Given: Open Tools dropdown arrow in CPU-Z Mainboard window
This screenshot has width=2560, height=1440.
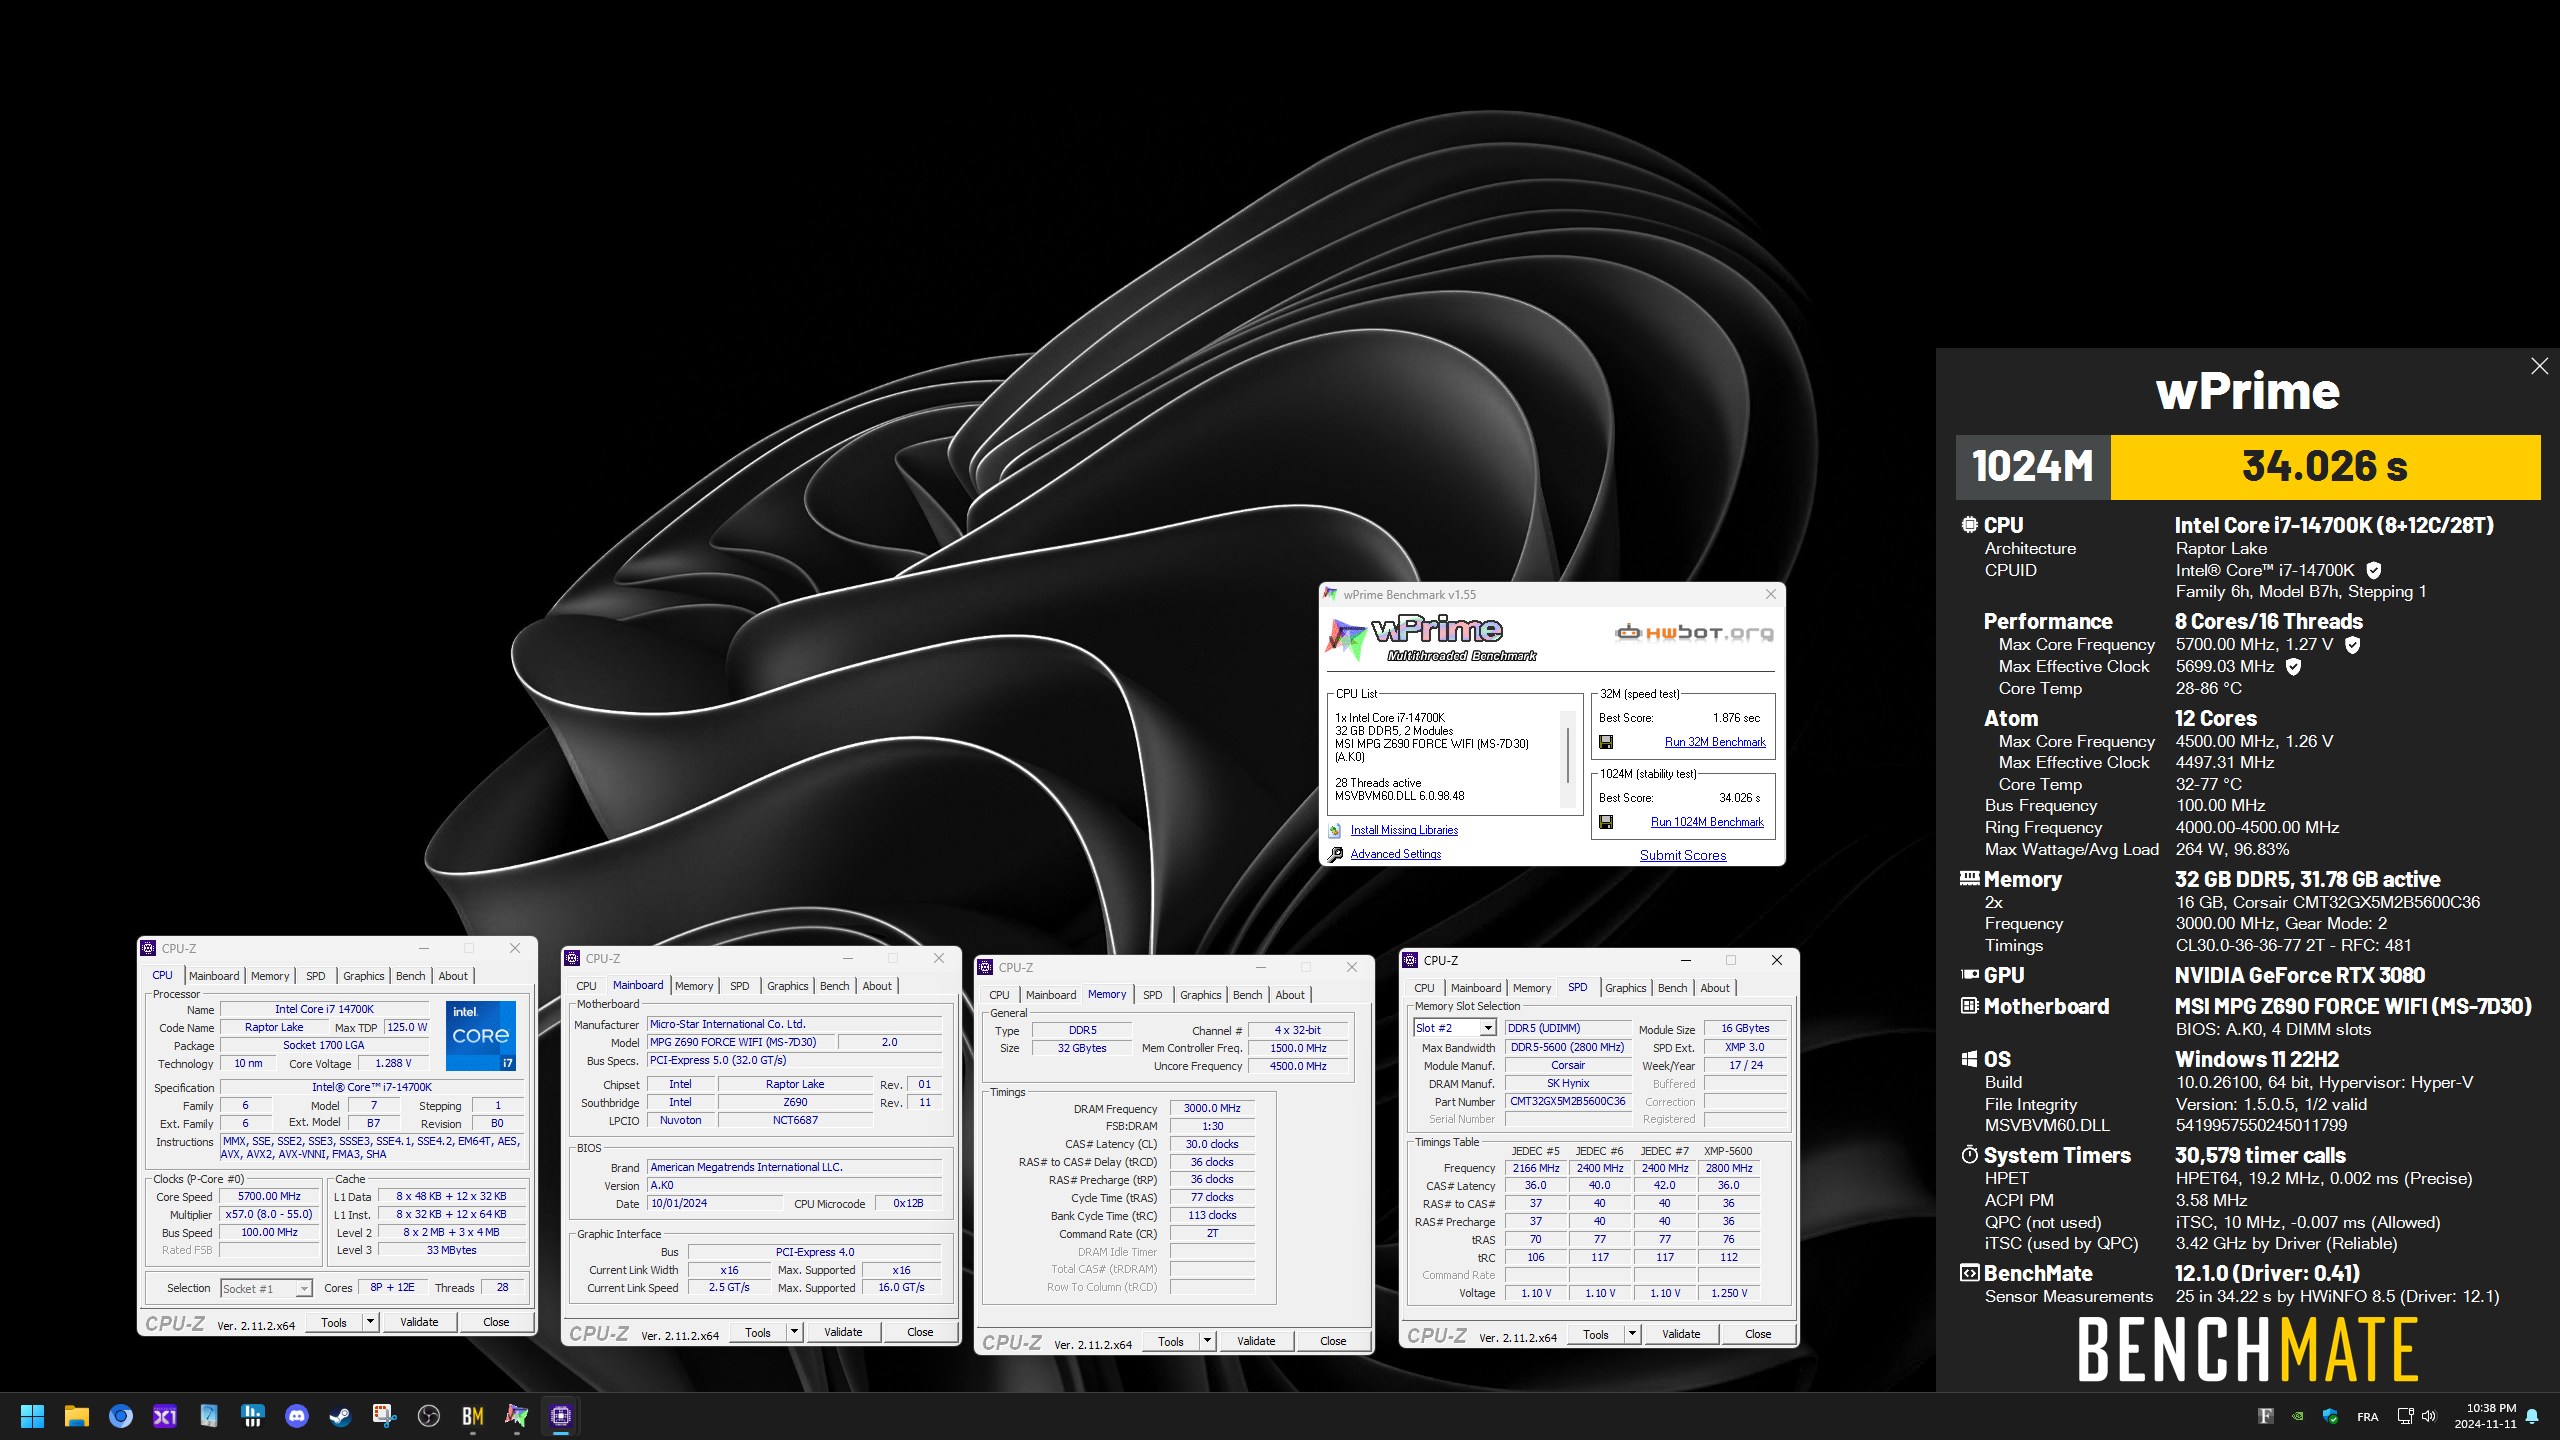Looking at the screenshot, I should point(794,1332).
